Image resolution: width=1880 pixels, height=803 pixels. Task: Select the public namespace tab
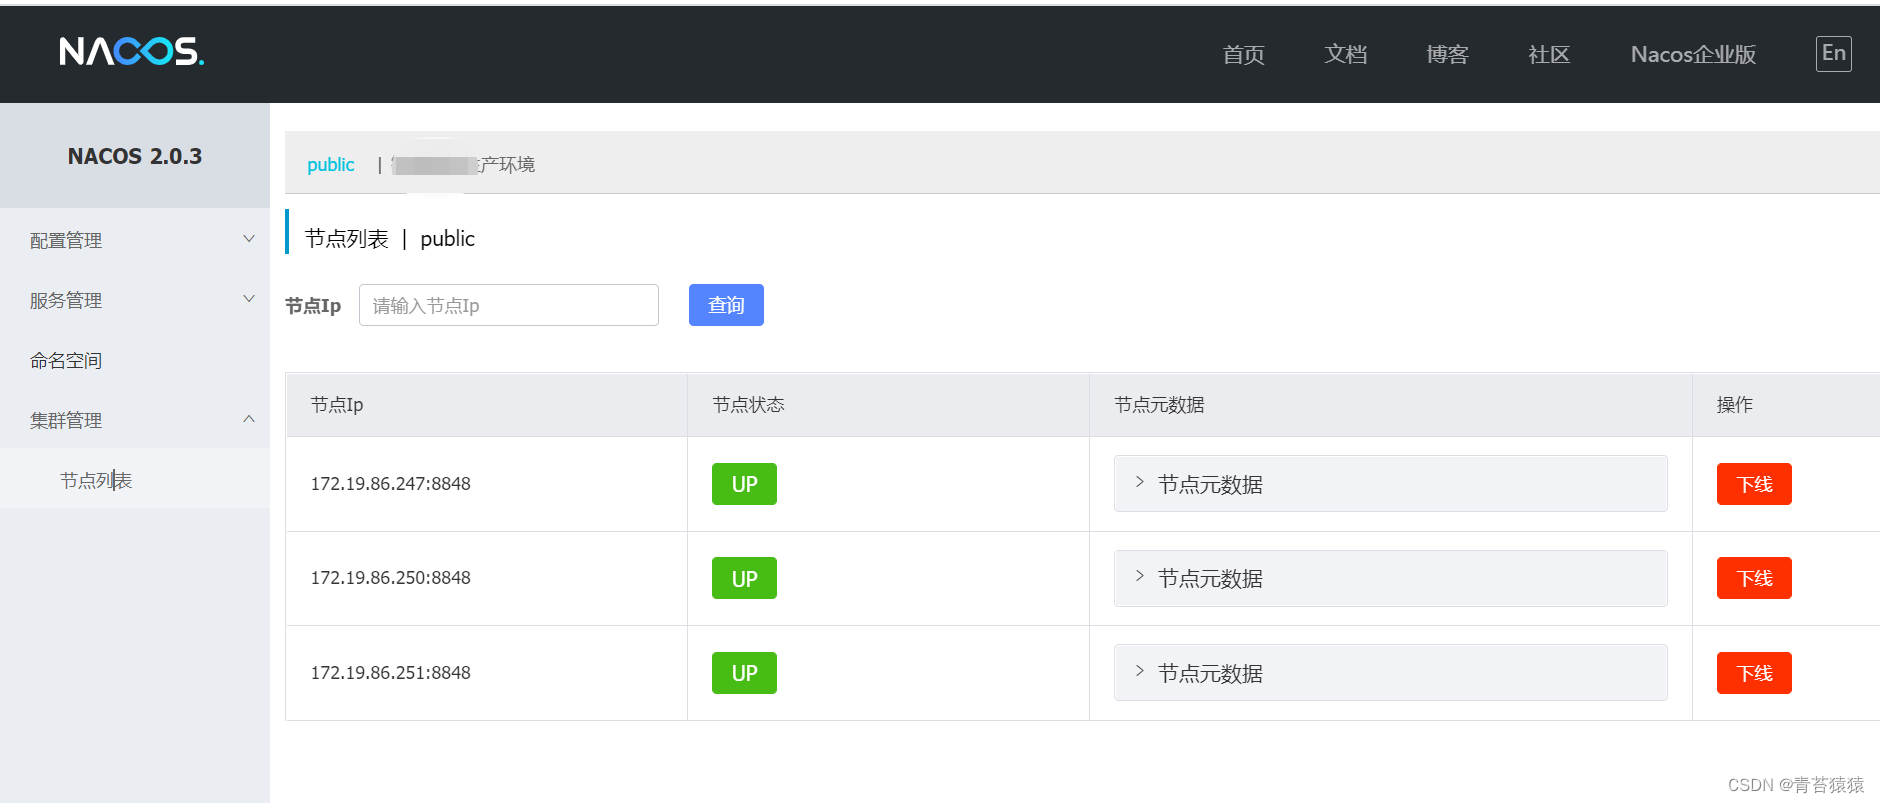click(x=330, y=165)
